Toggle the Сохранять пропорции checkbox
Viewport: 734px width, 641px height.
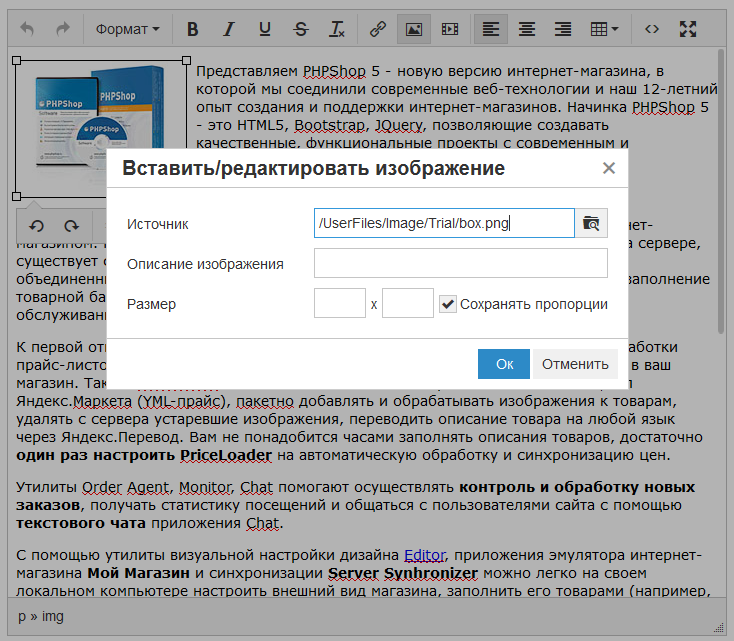coord(448,304)
